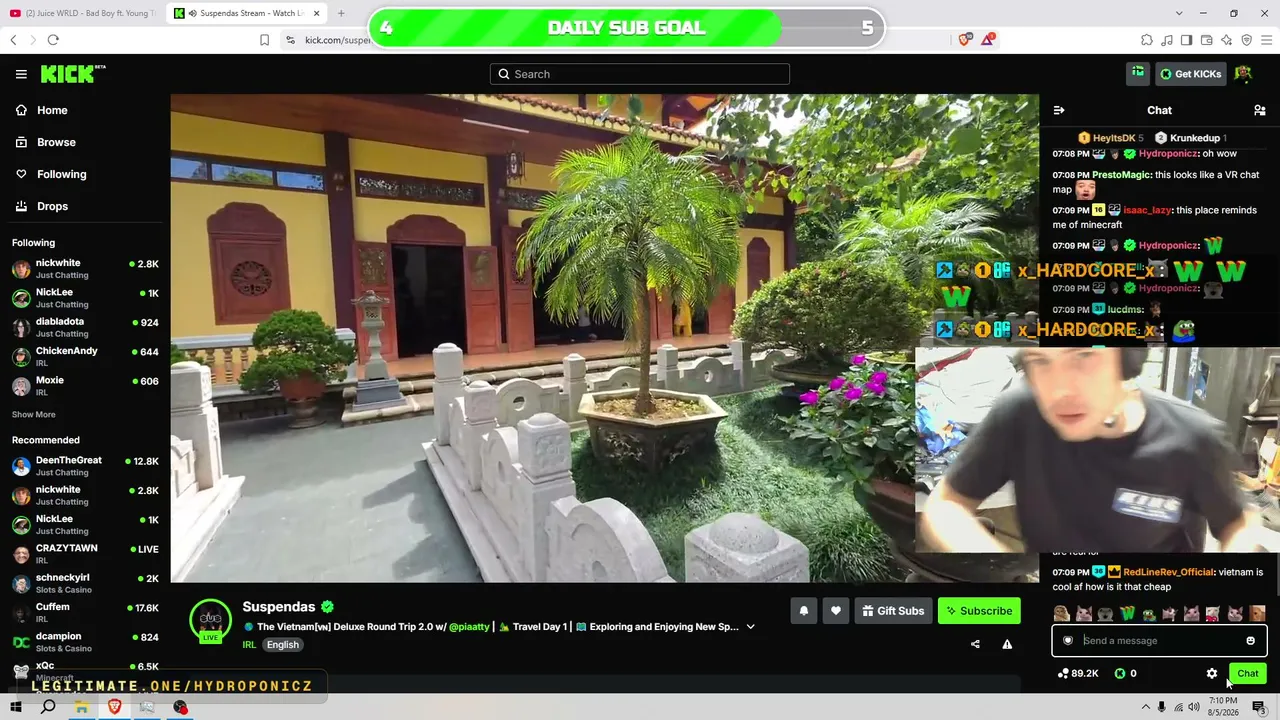This screenshot has width=1280, height=720.
Task: Open ChickenAndy channel under Following
Action: click(85, 357)
